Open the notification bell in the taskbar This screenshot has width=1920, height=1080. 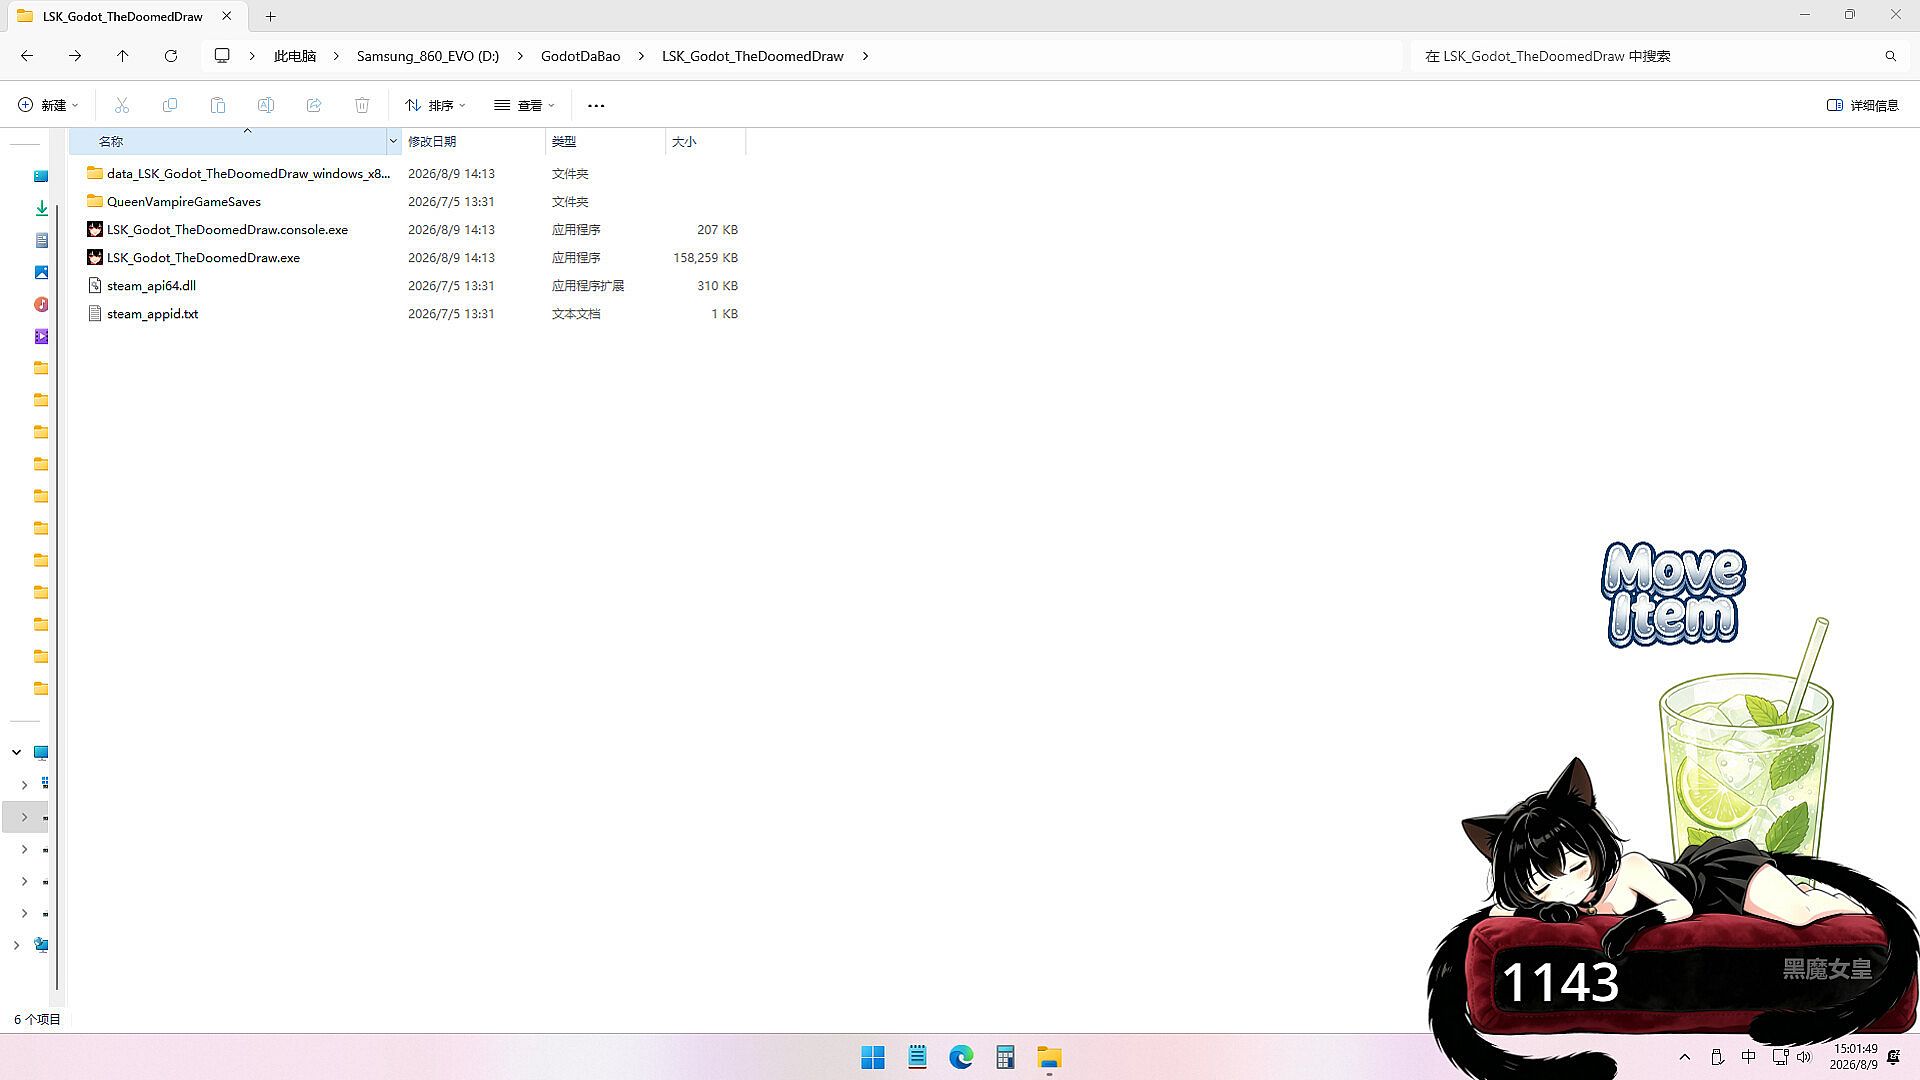click(1893, 1057)
